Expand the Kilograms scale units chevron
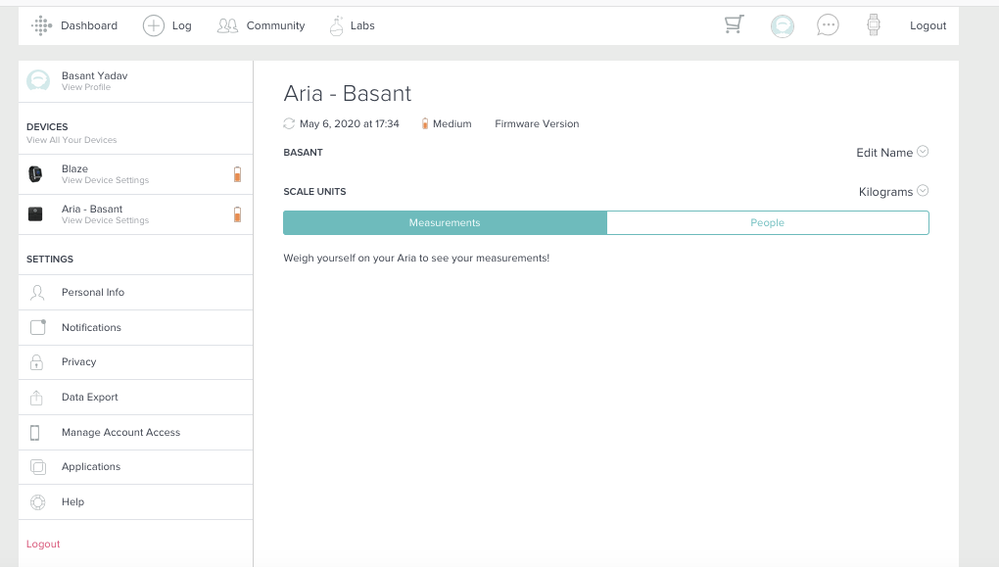Image resolution: width=999 pixels, height=567 pixels. (923, 190)
